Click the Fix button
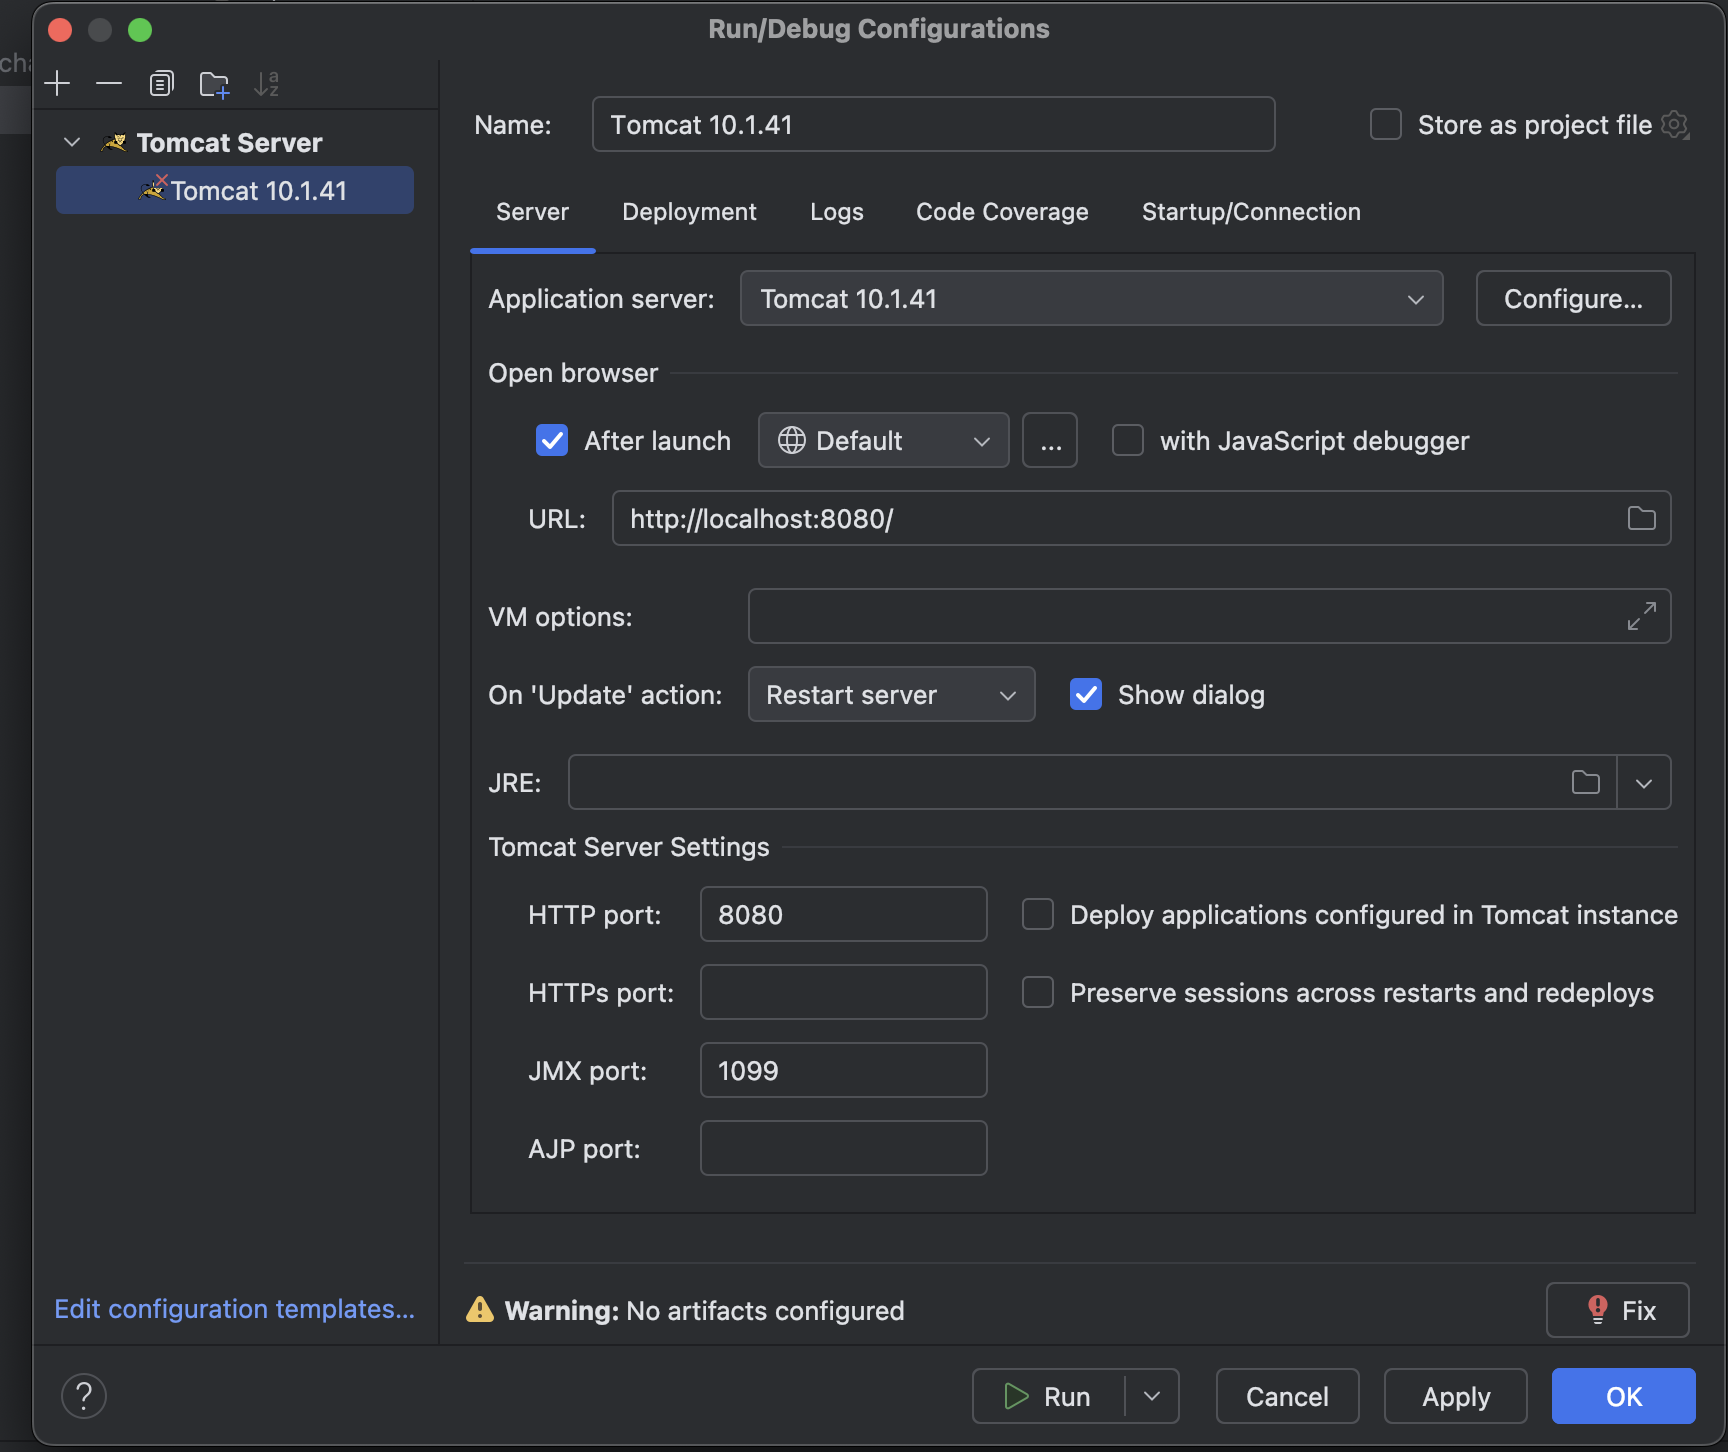Image resolution: width=1728 pixels, height=1452 pixels. point(1617,1310)
